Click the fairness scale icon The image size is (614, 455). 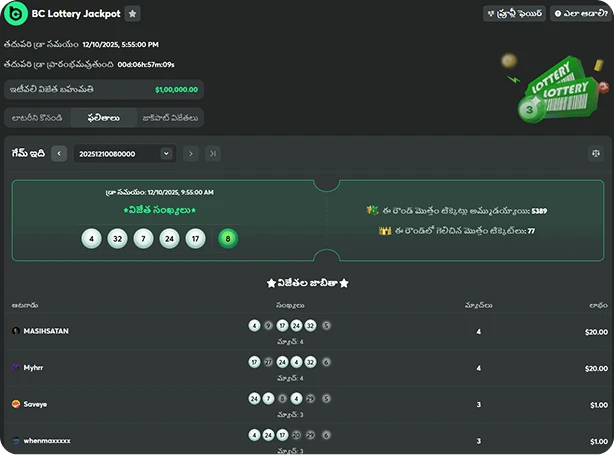point(595,153)
